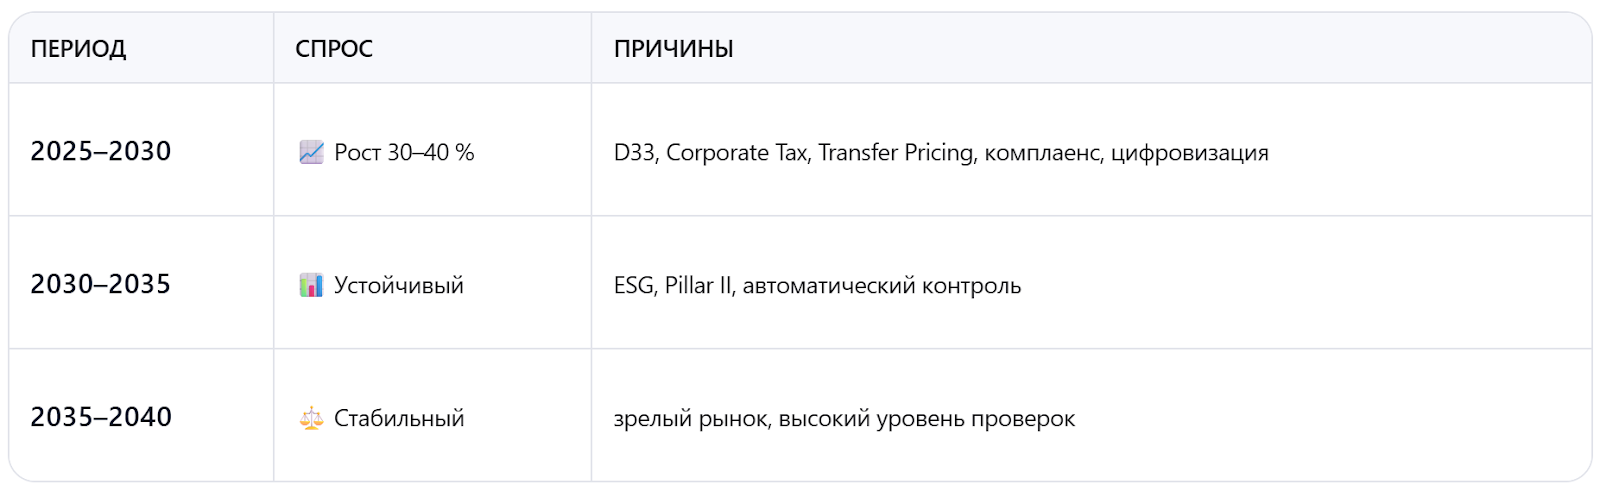Select the ПРИЧИНЫ column header

673,49
